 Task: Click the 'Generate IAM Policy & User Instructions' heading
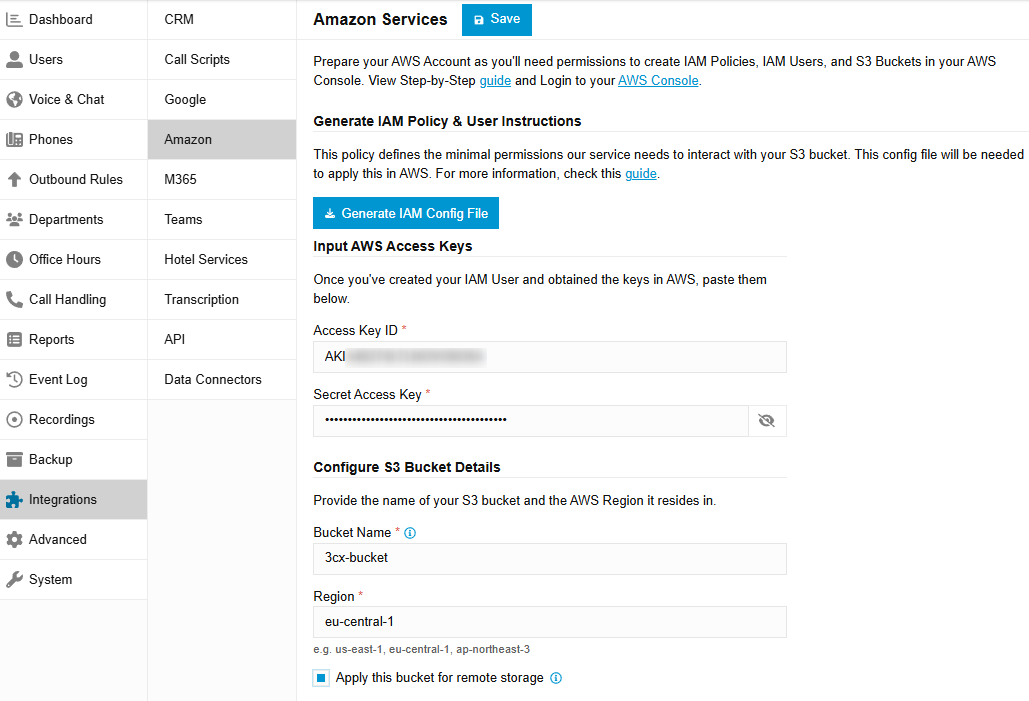[x=447, y=121]
